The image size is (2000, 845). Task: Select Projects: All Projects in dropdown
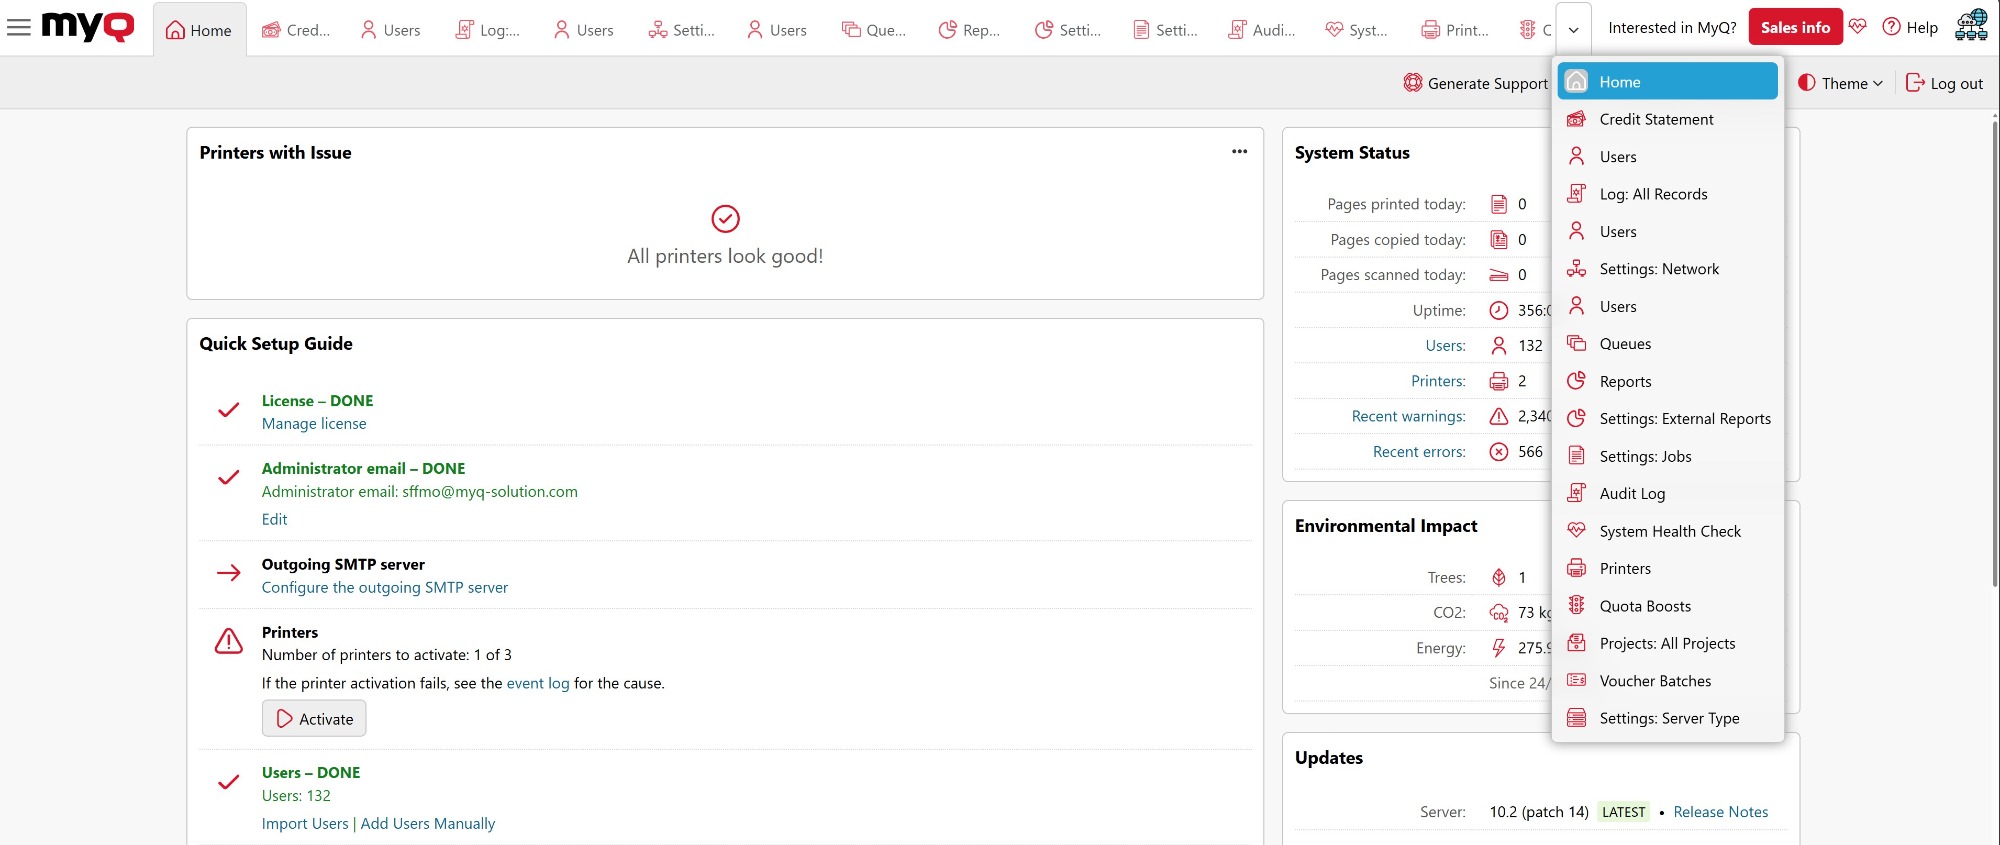pos(1667,643)
